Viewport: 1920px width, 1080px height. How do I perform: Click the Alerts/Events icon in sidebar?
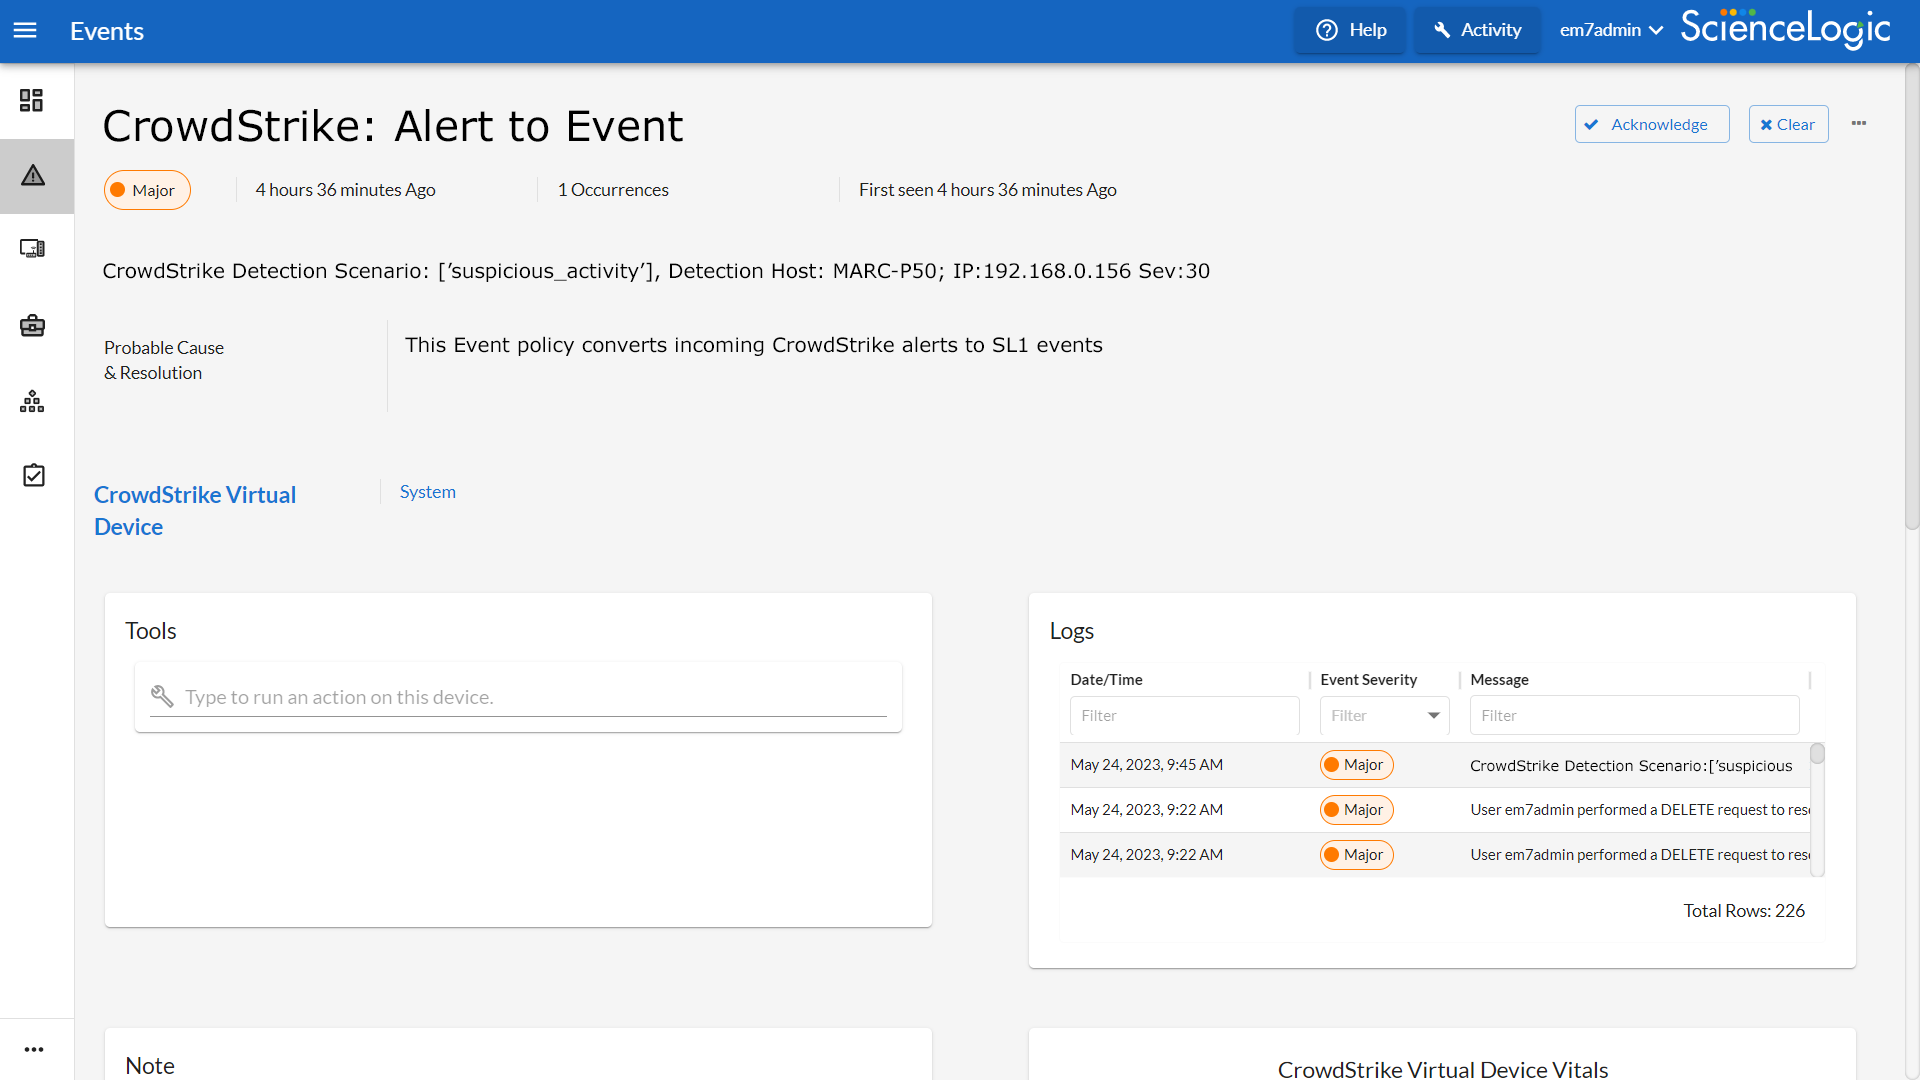pyautogui.click(x=37, y=175)
